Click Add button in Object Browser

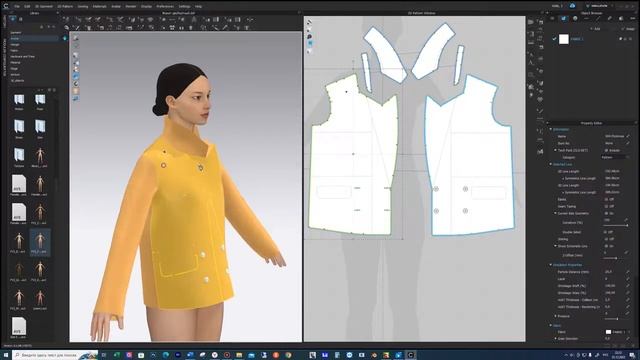pos(595,29)
